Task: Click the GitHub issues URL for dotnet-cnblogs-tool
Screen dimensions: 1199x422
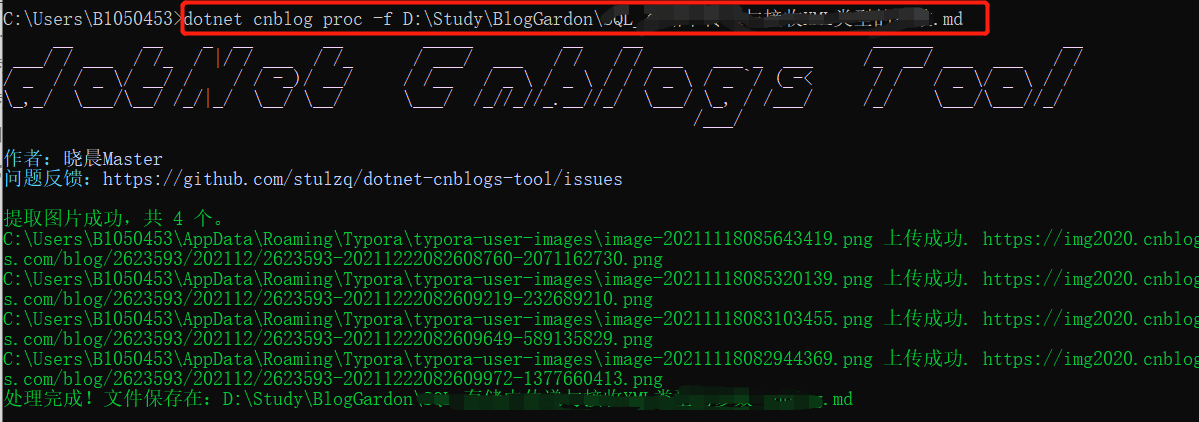Action: click(362, 180)
